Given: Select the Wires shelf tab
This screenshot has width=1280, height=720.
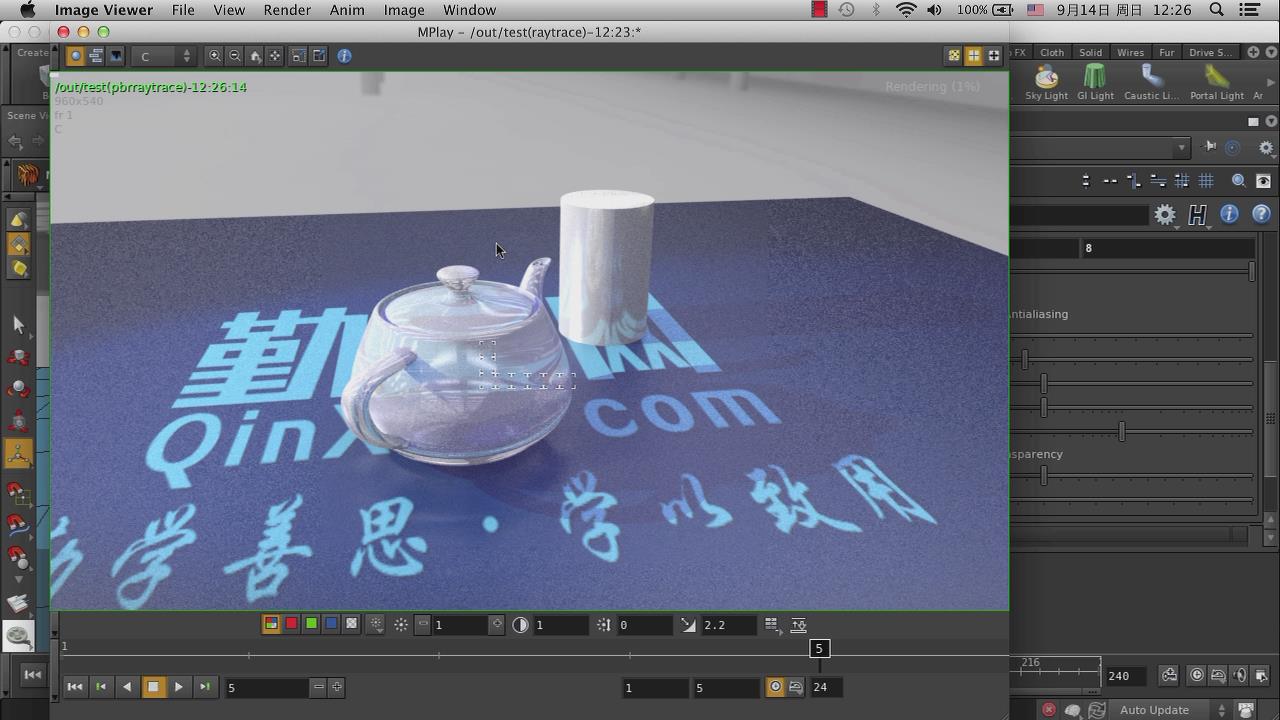Looking at the screenshot, I should [x=1130, y=52].
